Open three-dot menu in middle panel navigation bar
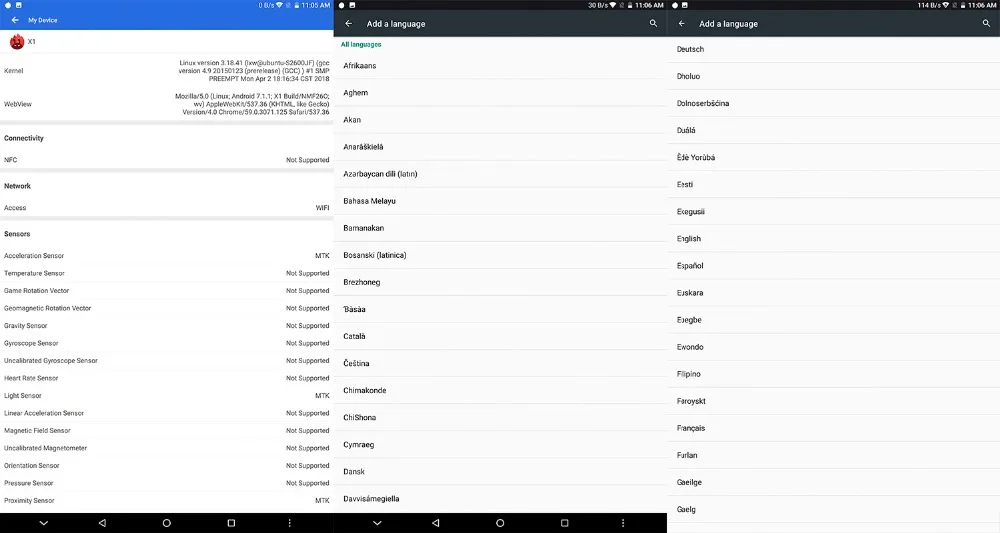1000x533 pixels. tap(623, 523)
